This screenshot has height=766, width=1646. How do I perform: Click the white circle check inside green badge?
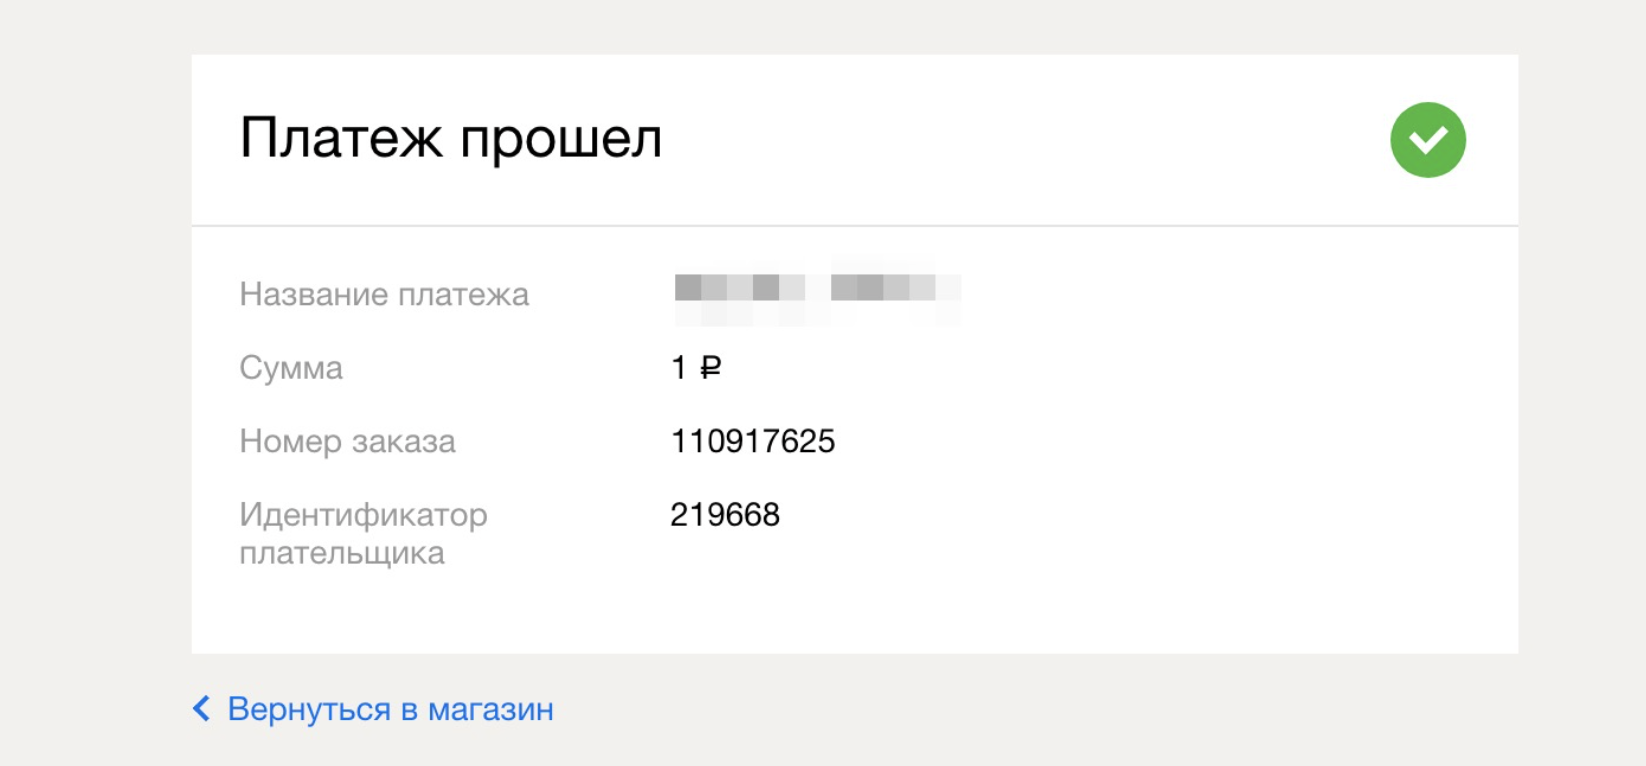pos(1428,138)
